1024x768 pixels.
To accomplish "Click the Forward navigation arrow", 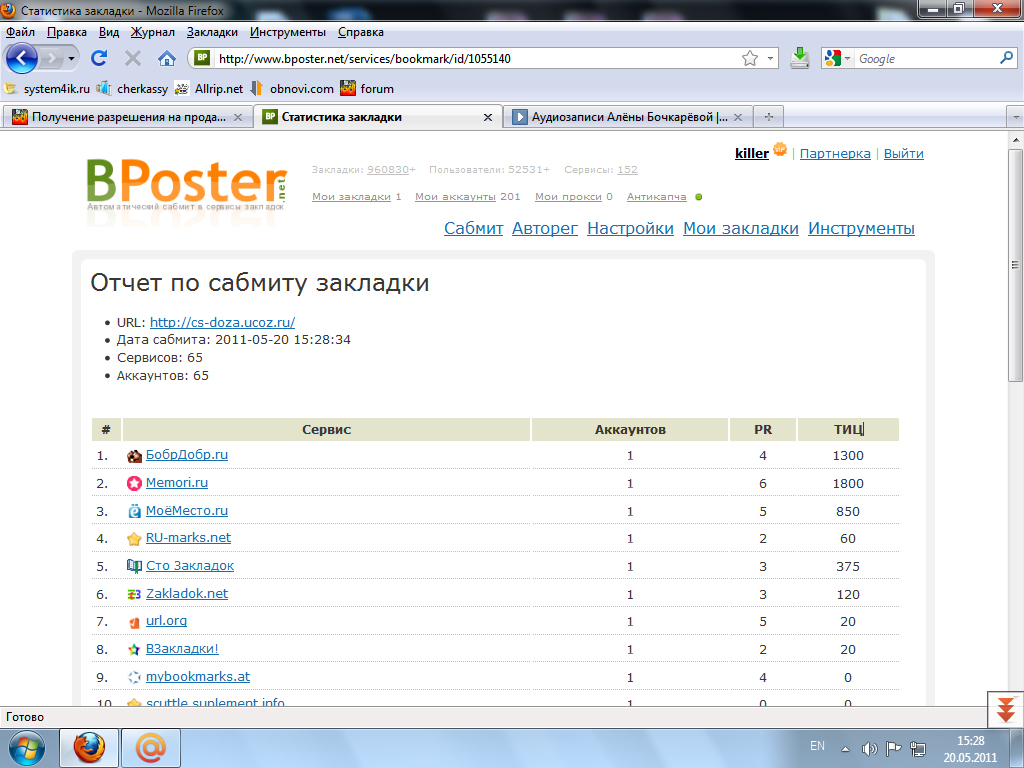I will [x=52, y=59].
